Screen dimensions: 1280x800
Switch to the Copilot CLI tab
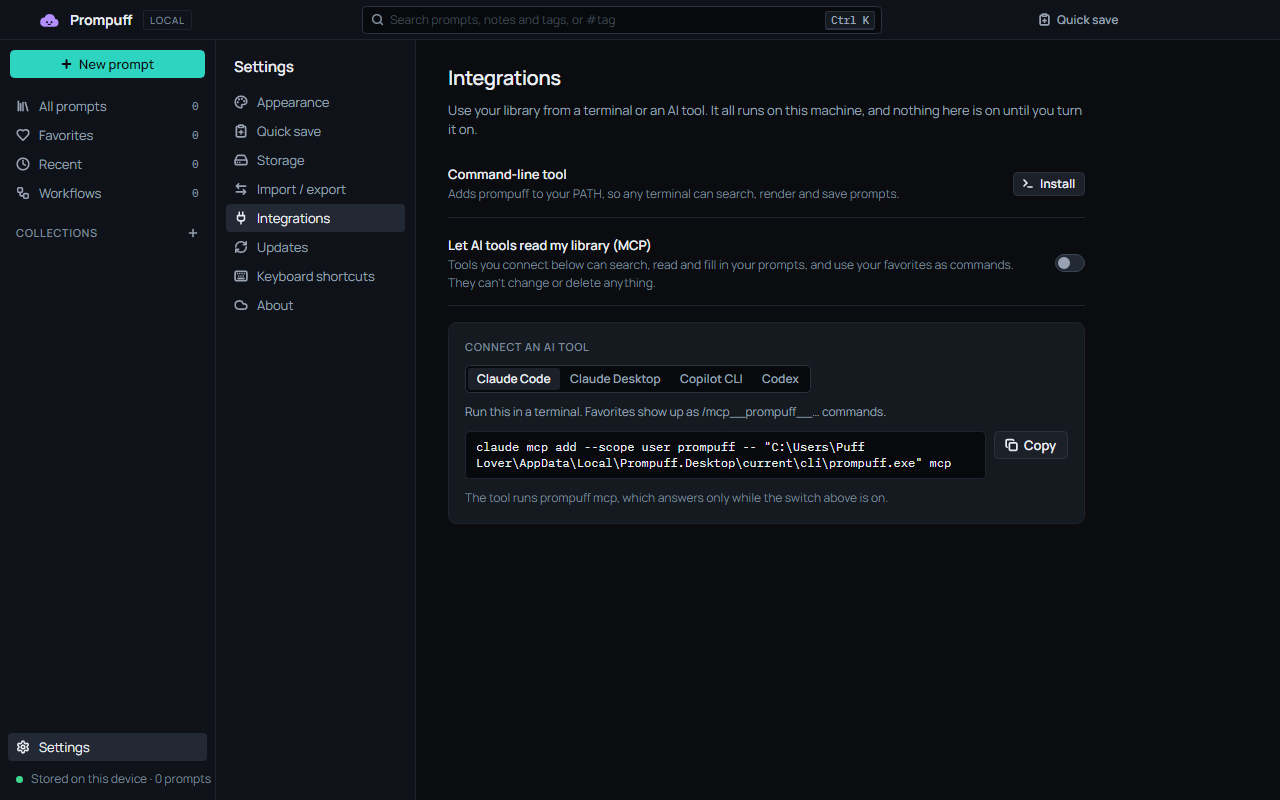pyautogui.click(x=711, y=379)
